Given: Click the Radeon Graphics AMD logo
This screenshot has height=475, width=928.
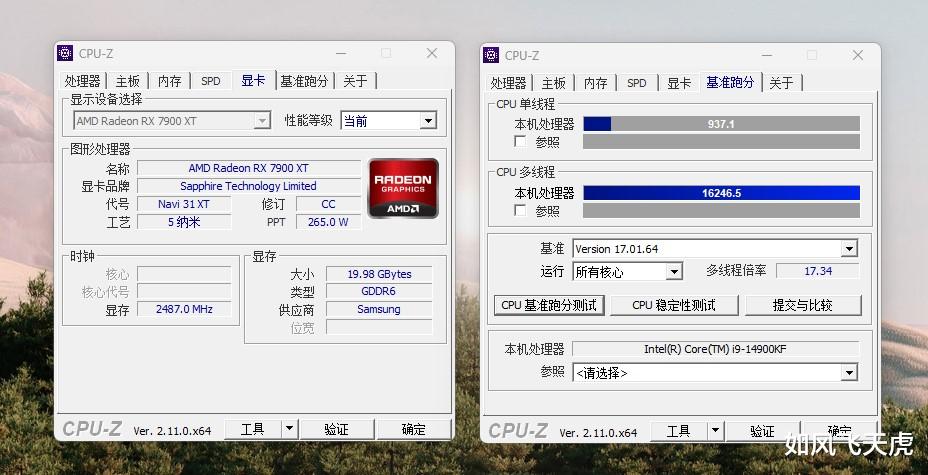Looking at the screenshot, I should 403,188.
